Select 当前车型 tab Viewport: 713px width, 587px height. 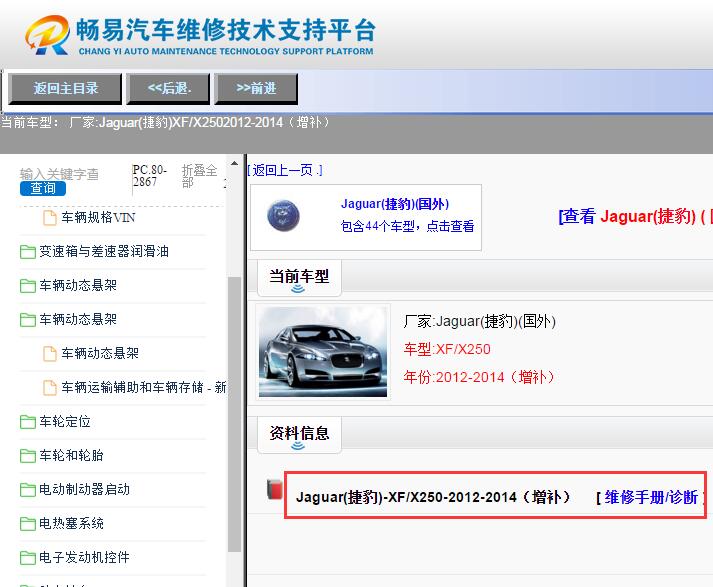(299, 277)
